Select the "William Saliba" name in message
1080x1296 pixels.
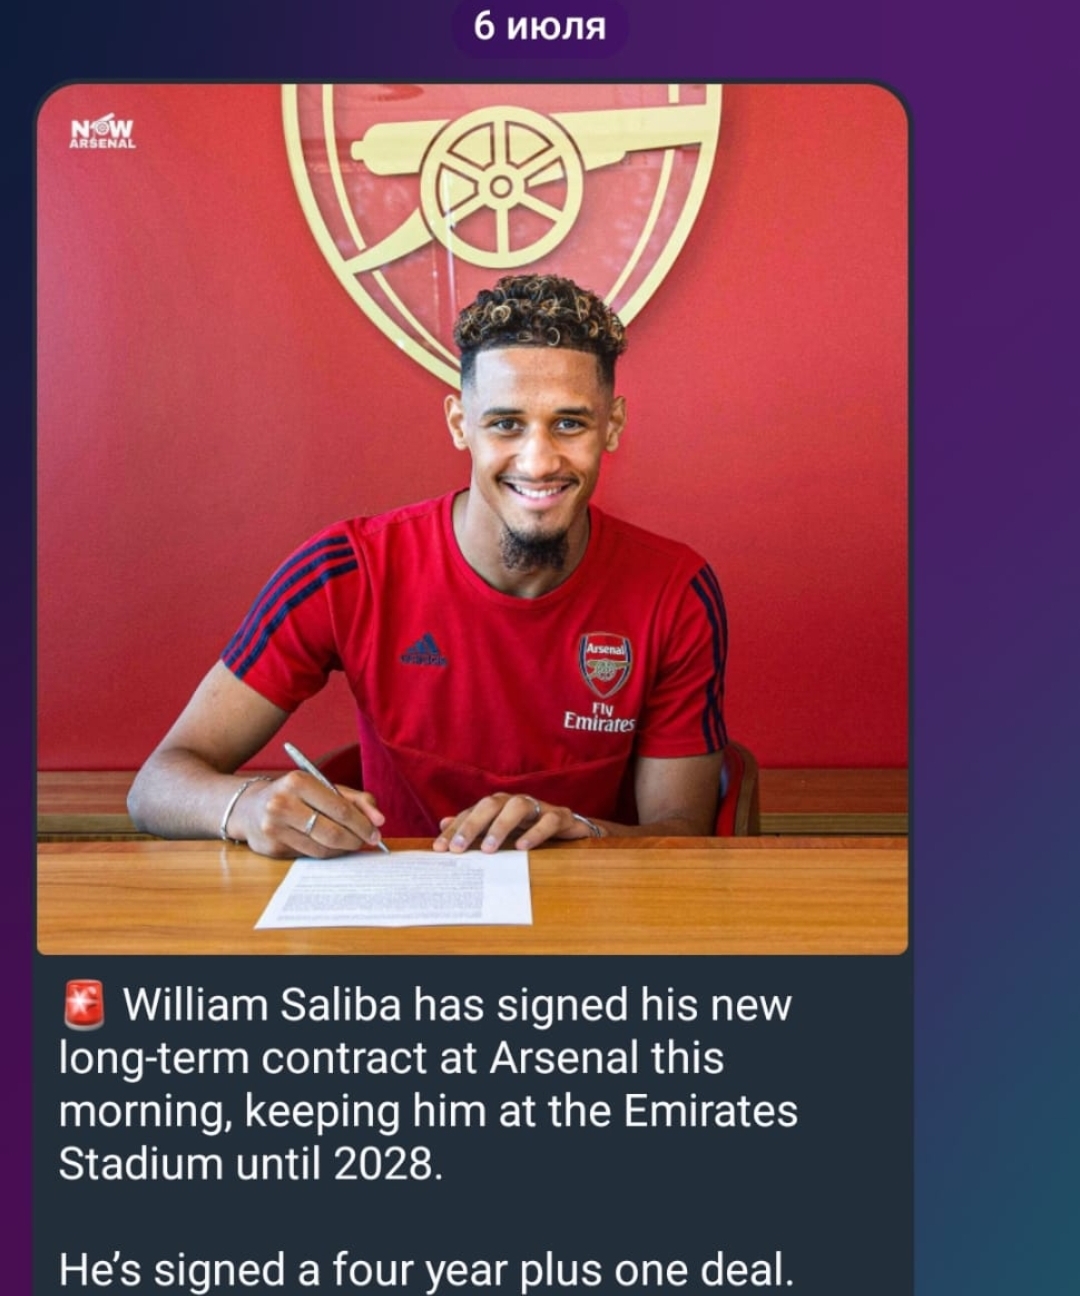click(x=262, y=1005)
